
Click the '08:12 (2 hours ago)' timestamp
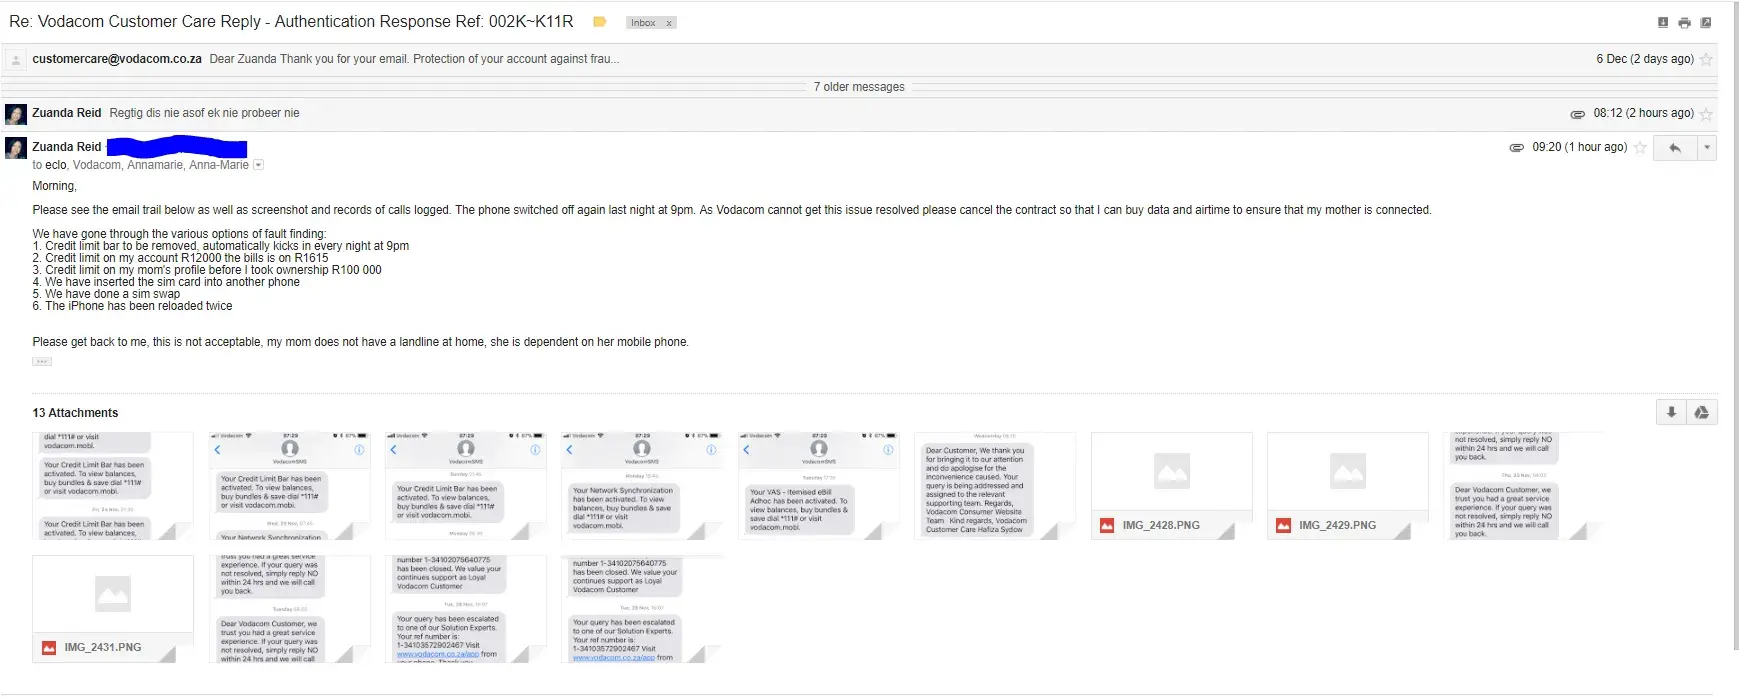point(1644,113)
